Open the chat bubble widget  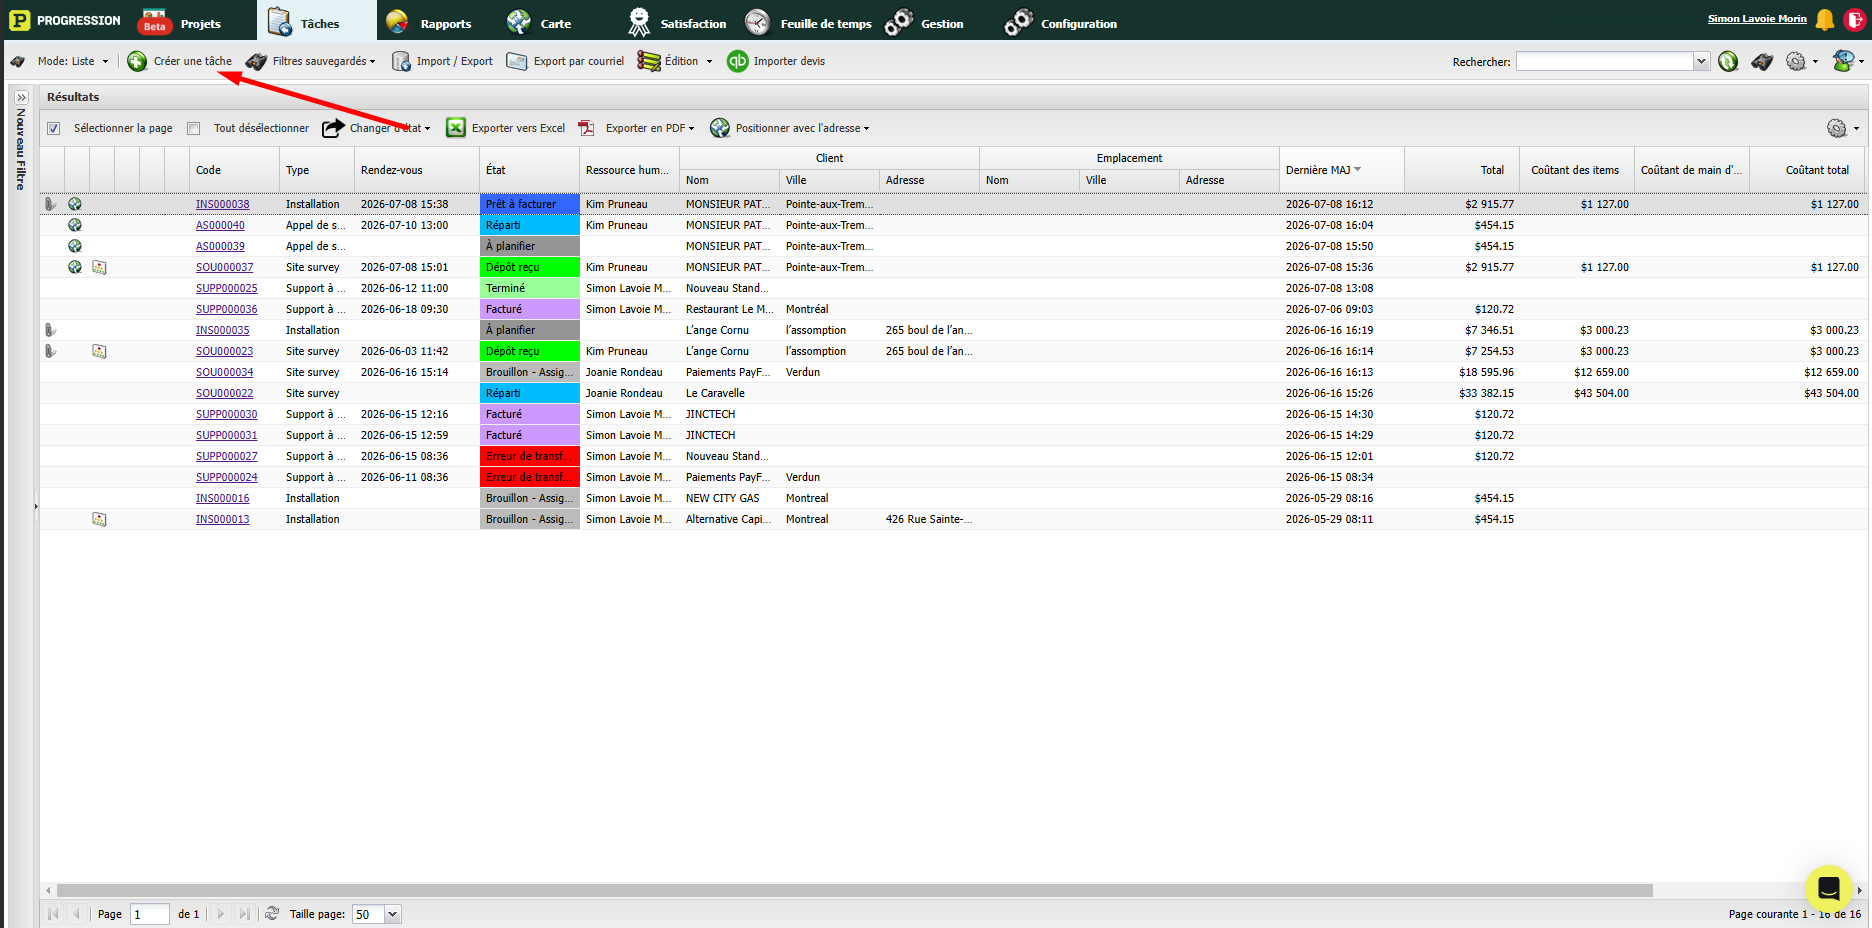point(1829,888)
